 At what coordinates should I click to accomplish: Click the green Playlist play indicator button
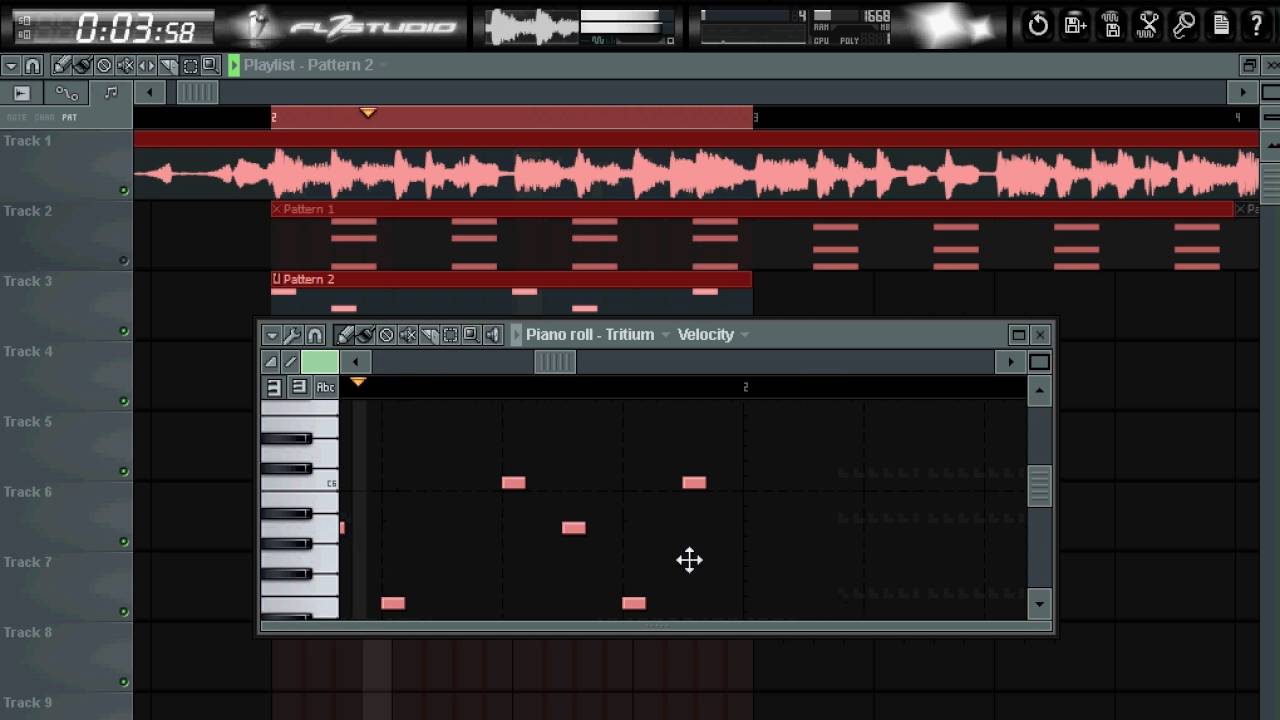pos(234,66)
